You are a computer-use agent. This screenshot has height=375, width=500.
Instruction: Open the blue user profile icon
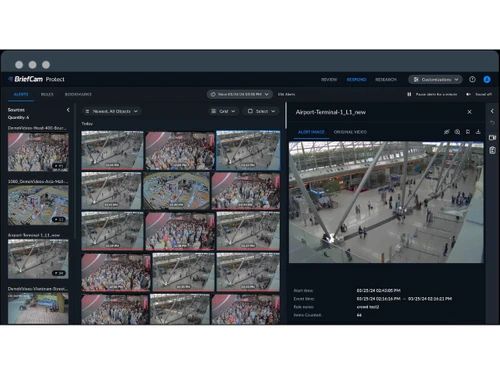[x=487, y=79]
